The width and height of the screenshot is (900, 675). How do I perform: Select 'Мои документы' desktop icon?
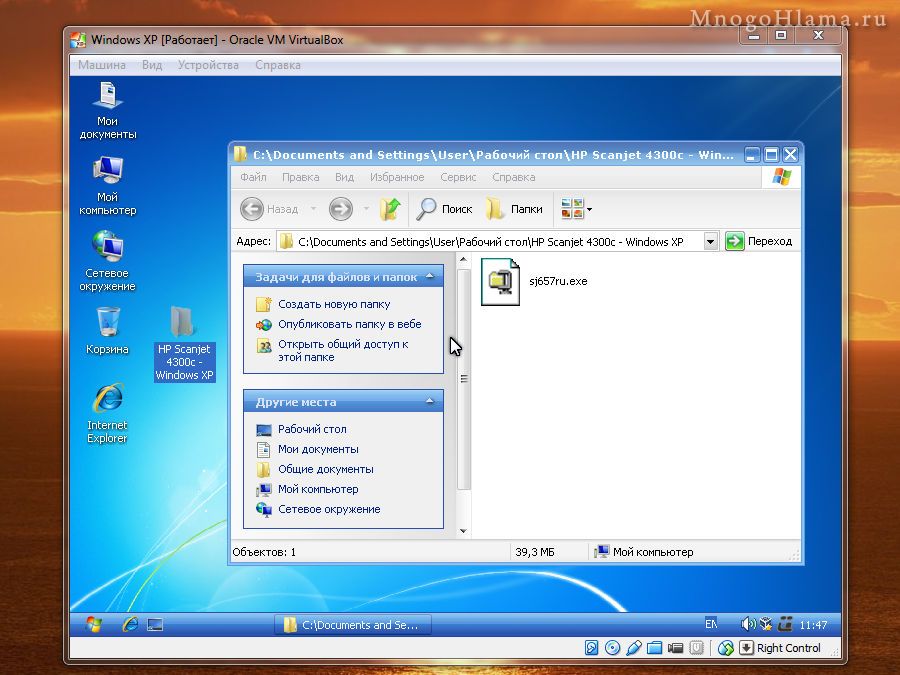click(x=108, y=111)
